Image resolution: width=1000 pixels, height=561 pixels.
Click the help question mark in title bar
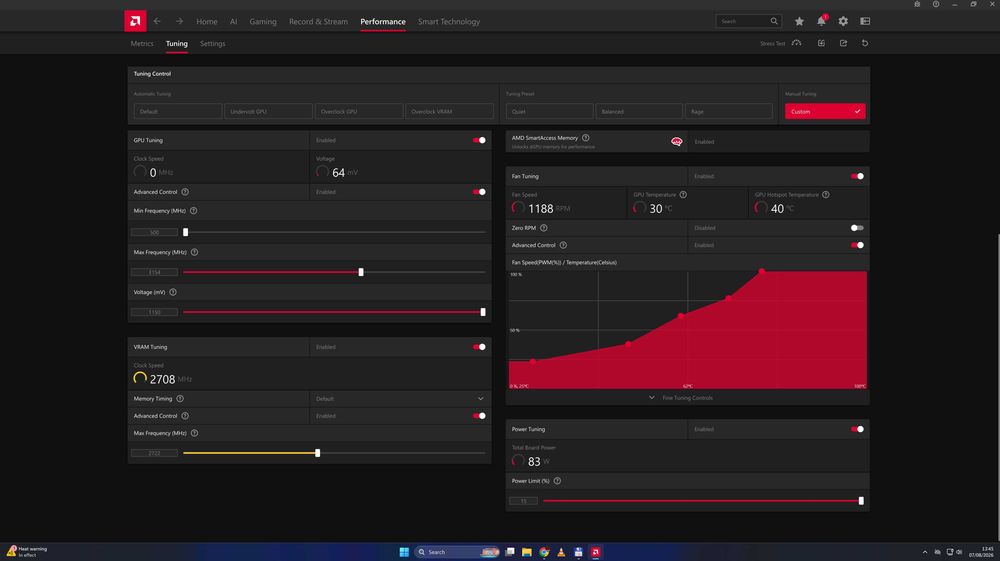(x=936, y=4)
